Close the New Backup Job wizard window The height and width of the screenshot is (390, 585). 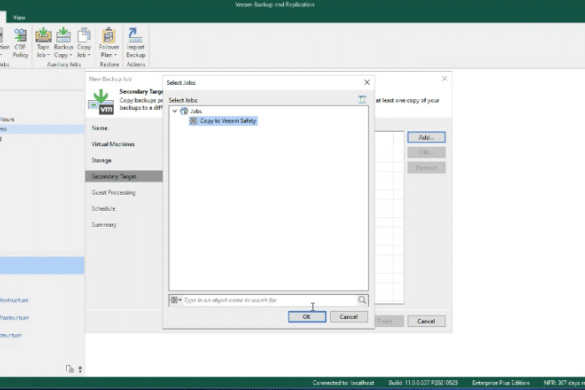(444, 79)
